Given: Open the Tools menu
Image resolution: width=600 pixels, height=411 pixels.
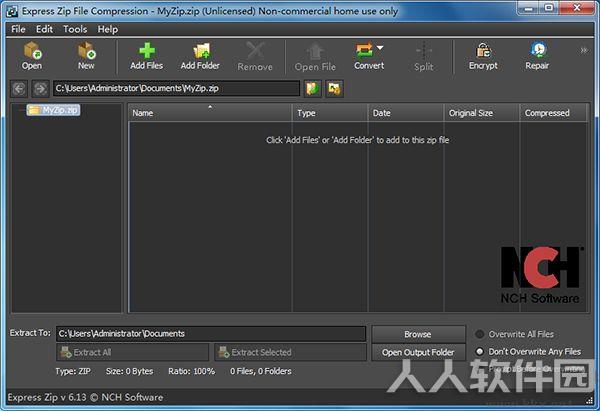Looking at the screenshot, I should (x=75, y=29).
